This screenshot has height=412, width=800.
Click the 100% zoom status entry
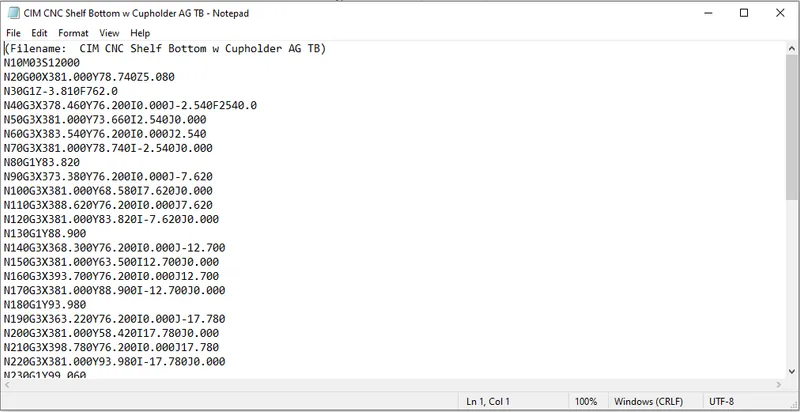[586, 402]
